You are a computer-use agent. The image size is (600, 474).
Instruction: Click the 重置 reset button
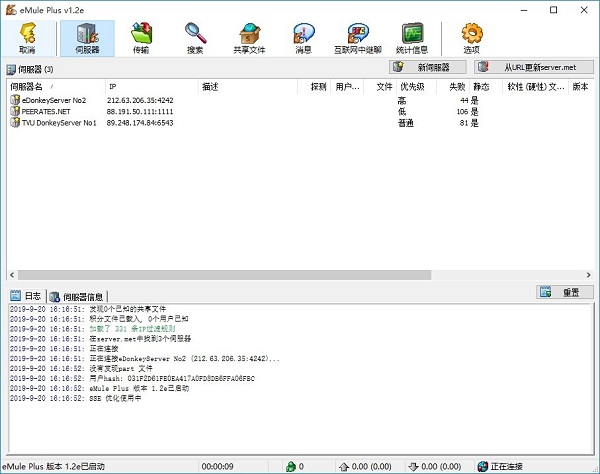tap(565, 293)
